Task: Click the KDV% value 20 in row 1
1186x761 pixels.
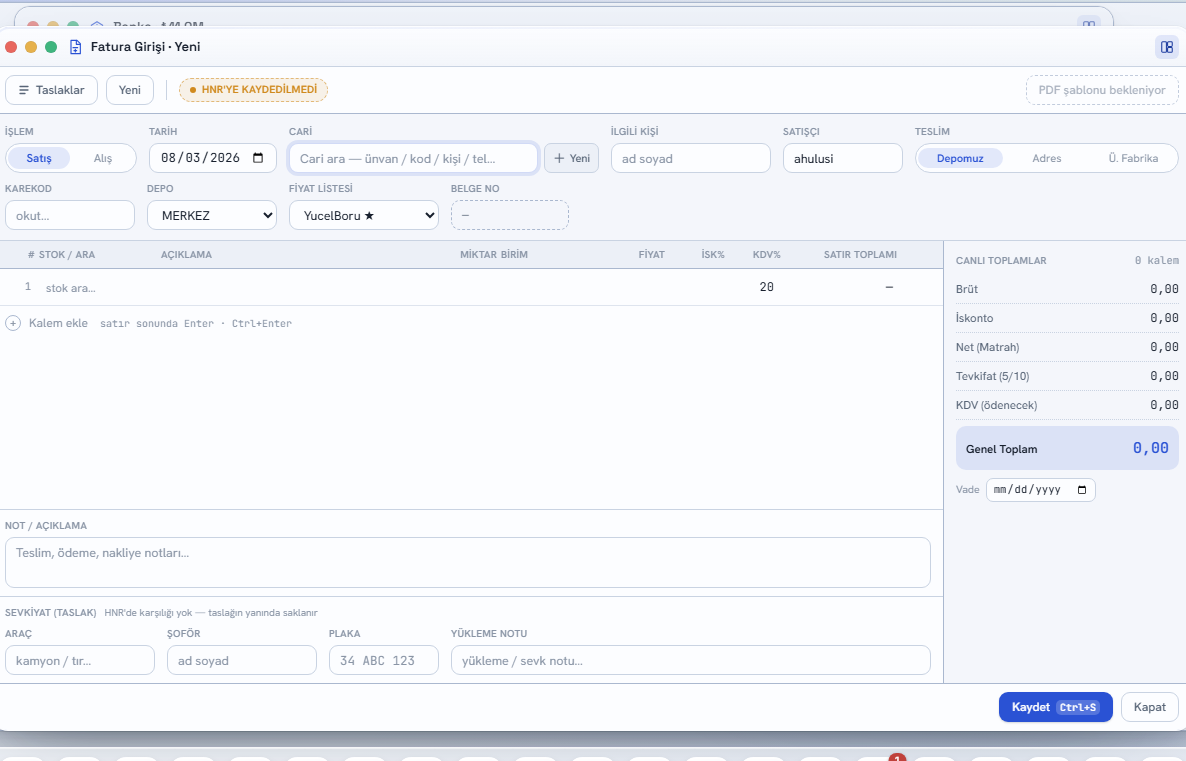Action: pyautogui.click(x=766, y=287)
